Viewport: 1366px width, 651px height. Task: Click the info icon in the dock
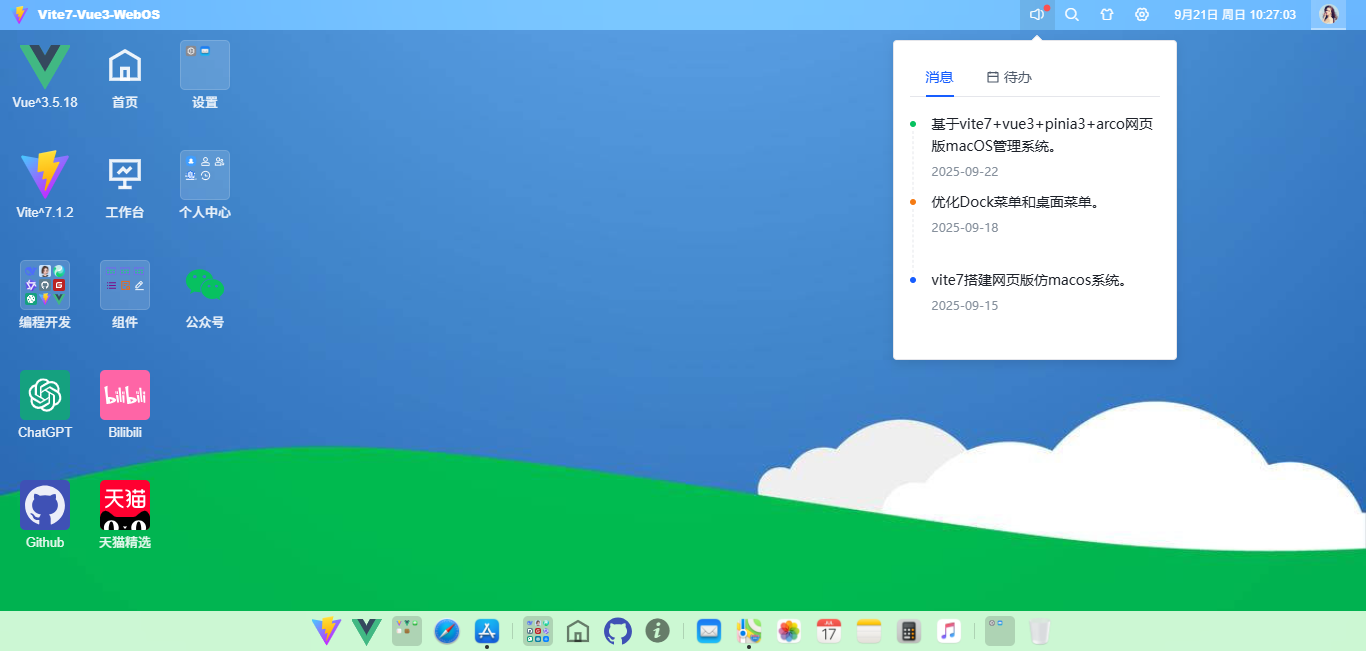pos(657,631)
